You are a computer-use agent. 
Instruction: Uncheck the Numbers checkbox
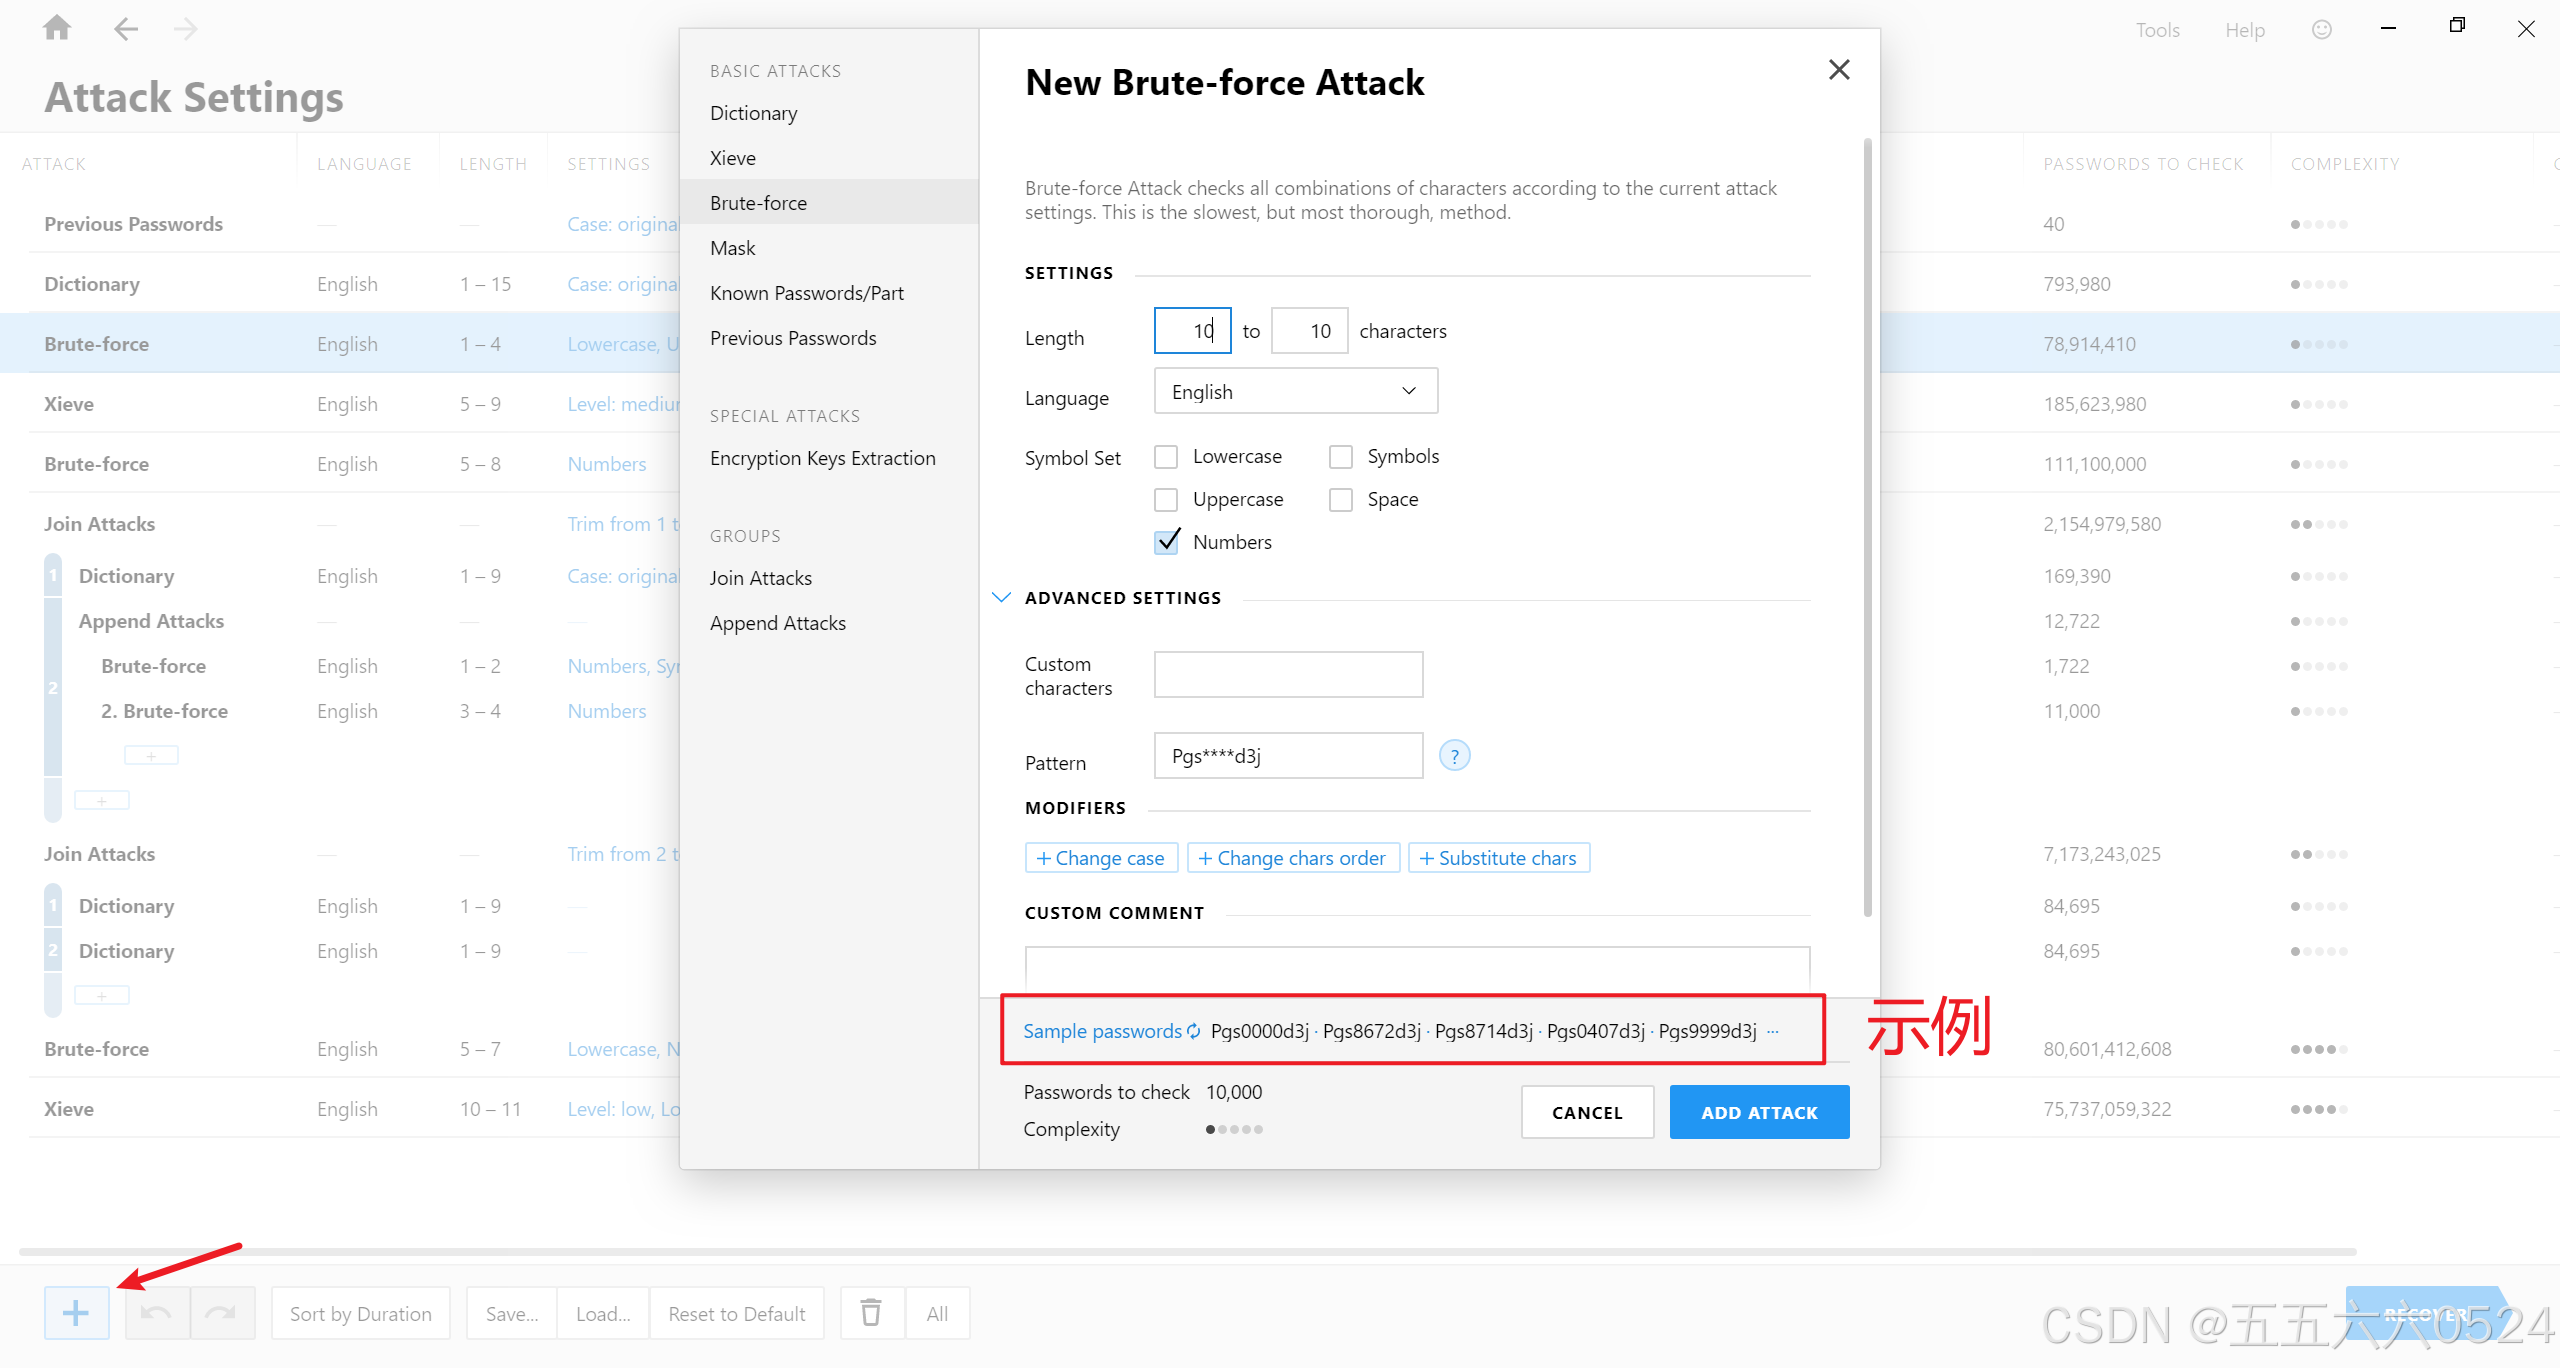1166,542
